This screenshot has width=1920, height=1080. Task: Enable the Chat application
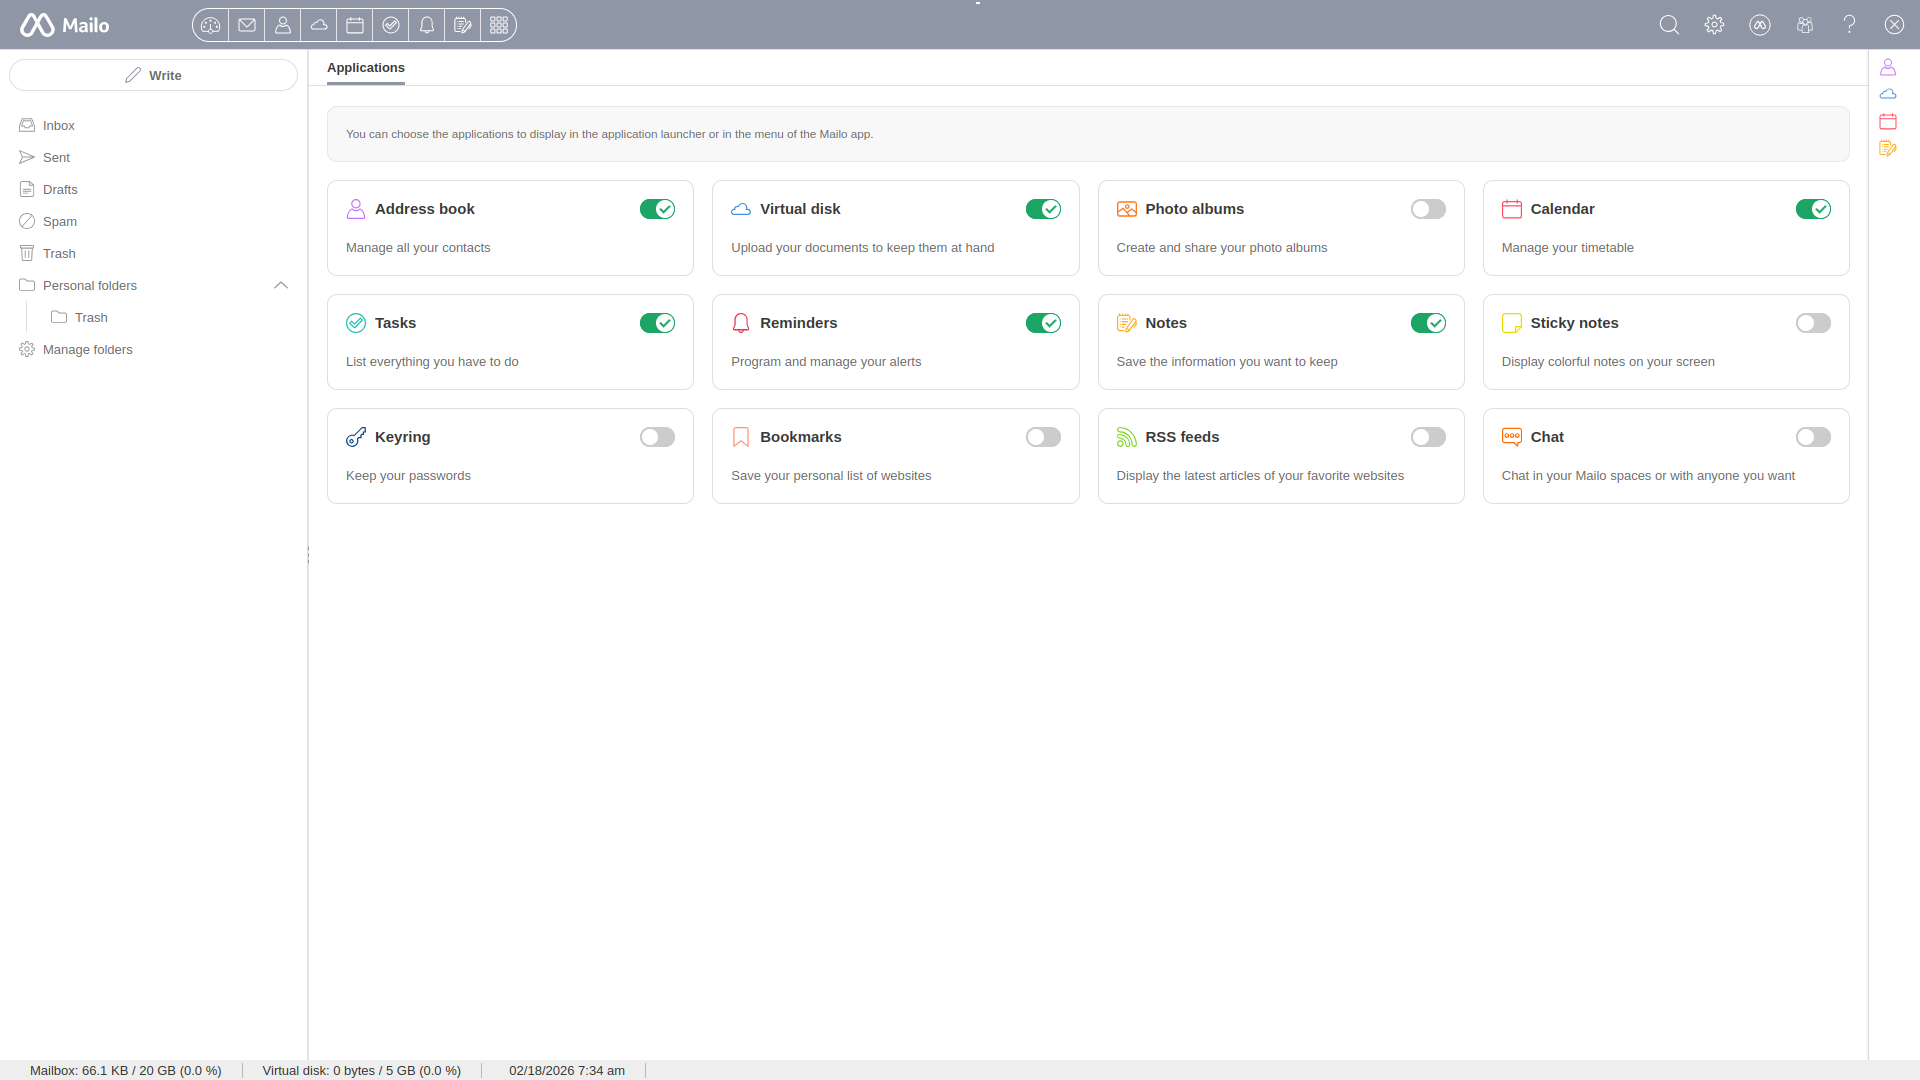(1813, 437)
